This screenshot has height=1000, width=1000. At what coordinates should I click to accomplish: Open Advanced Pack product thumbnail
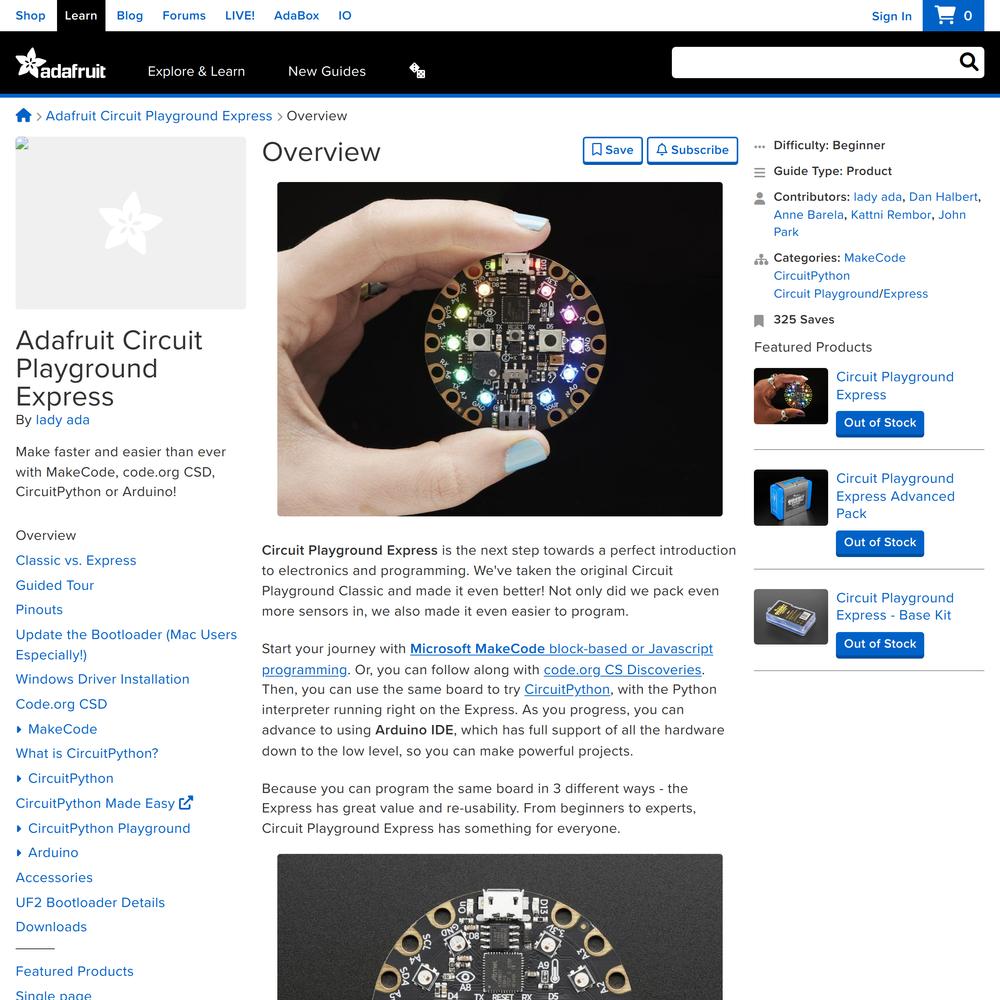point(791,497)
